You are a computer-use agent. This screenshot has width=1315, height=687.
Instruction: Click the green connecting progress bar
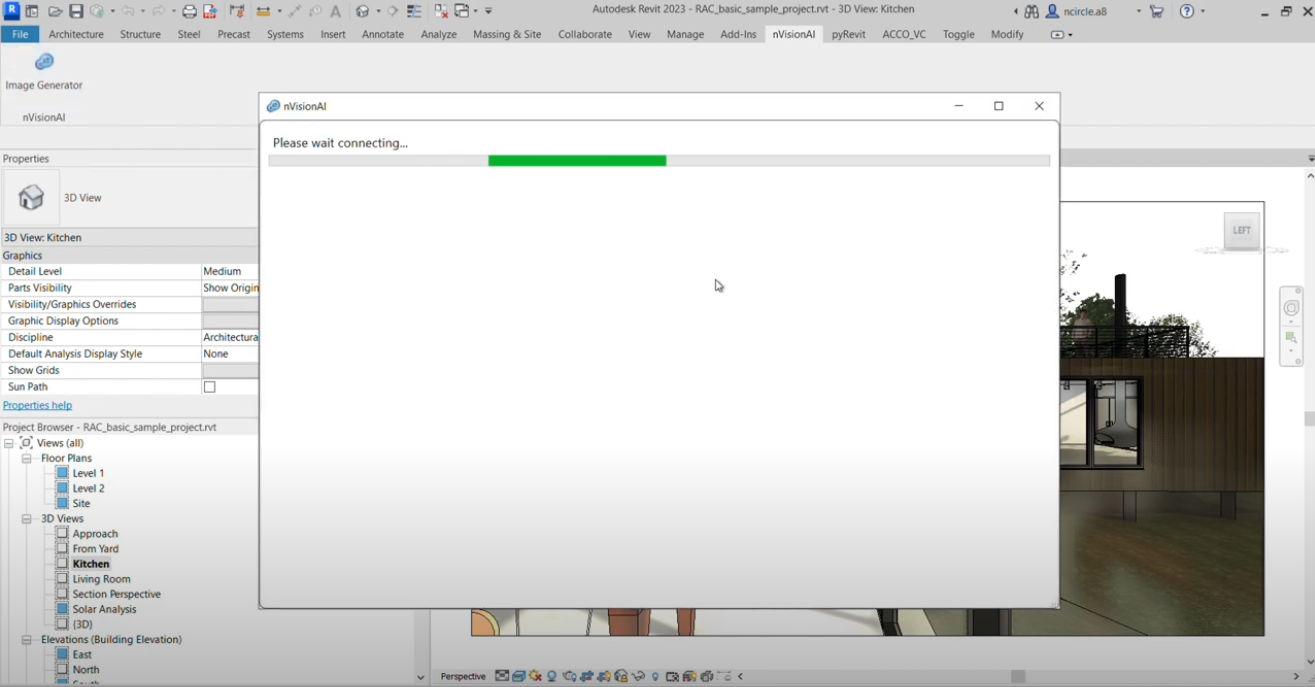[x=577, y=161]
